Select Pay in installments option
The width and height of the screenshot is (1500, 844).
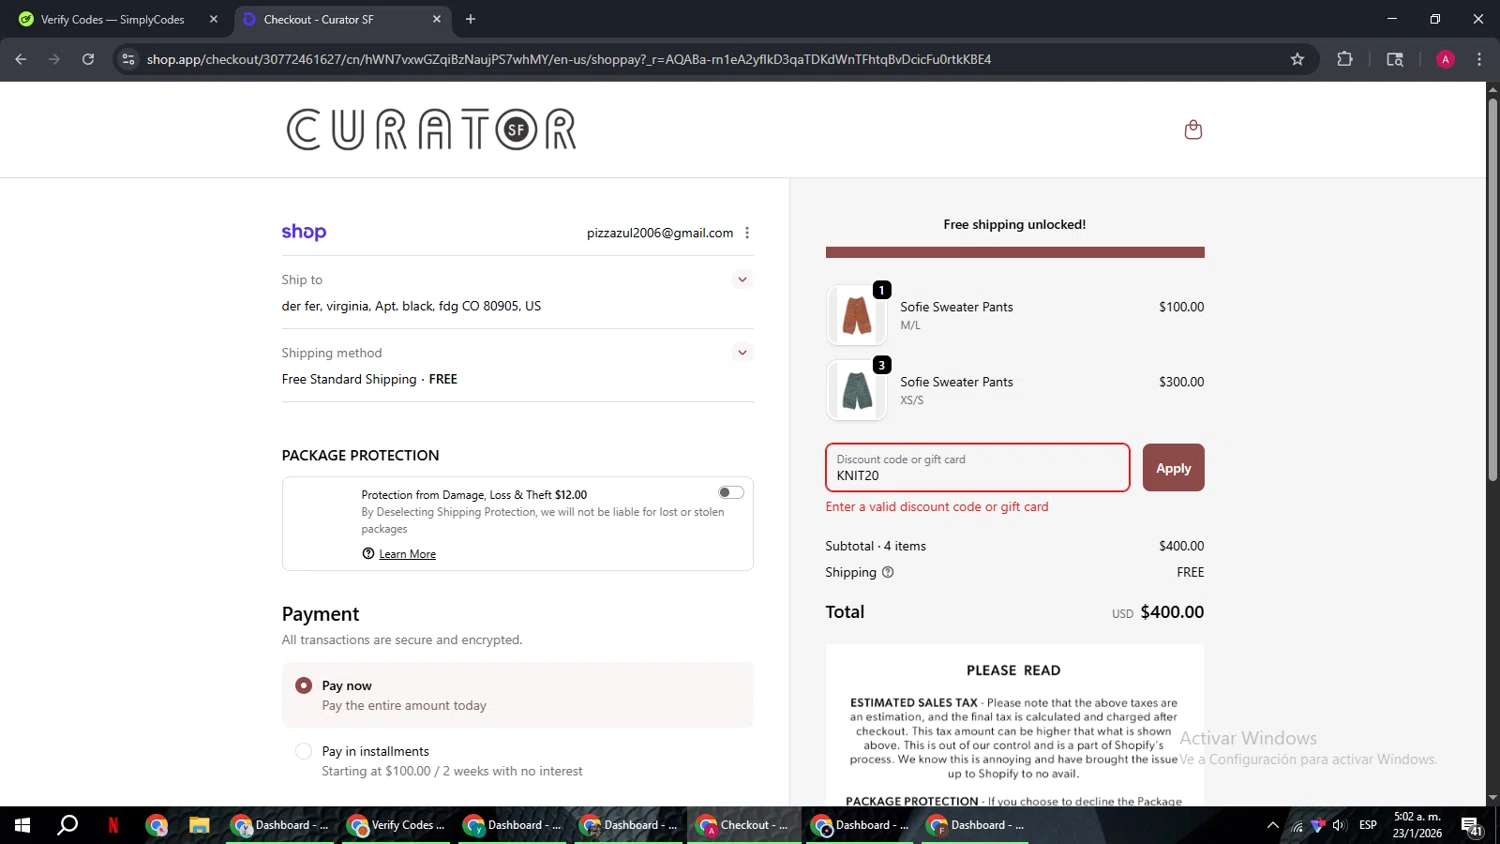[x=303, y=751]
